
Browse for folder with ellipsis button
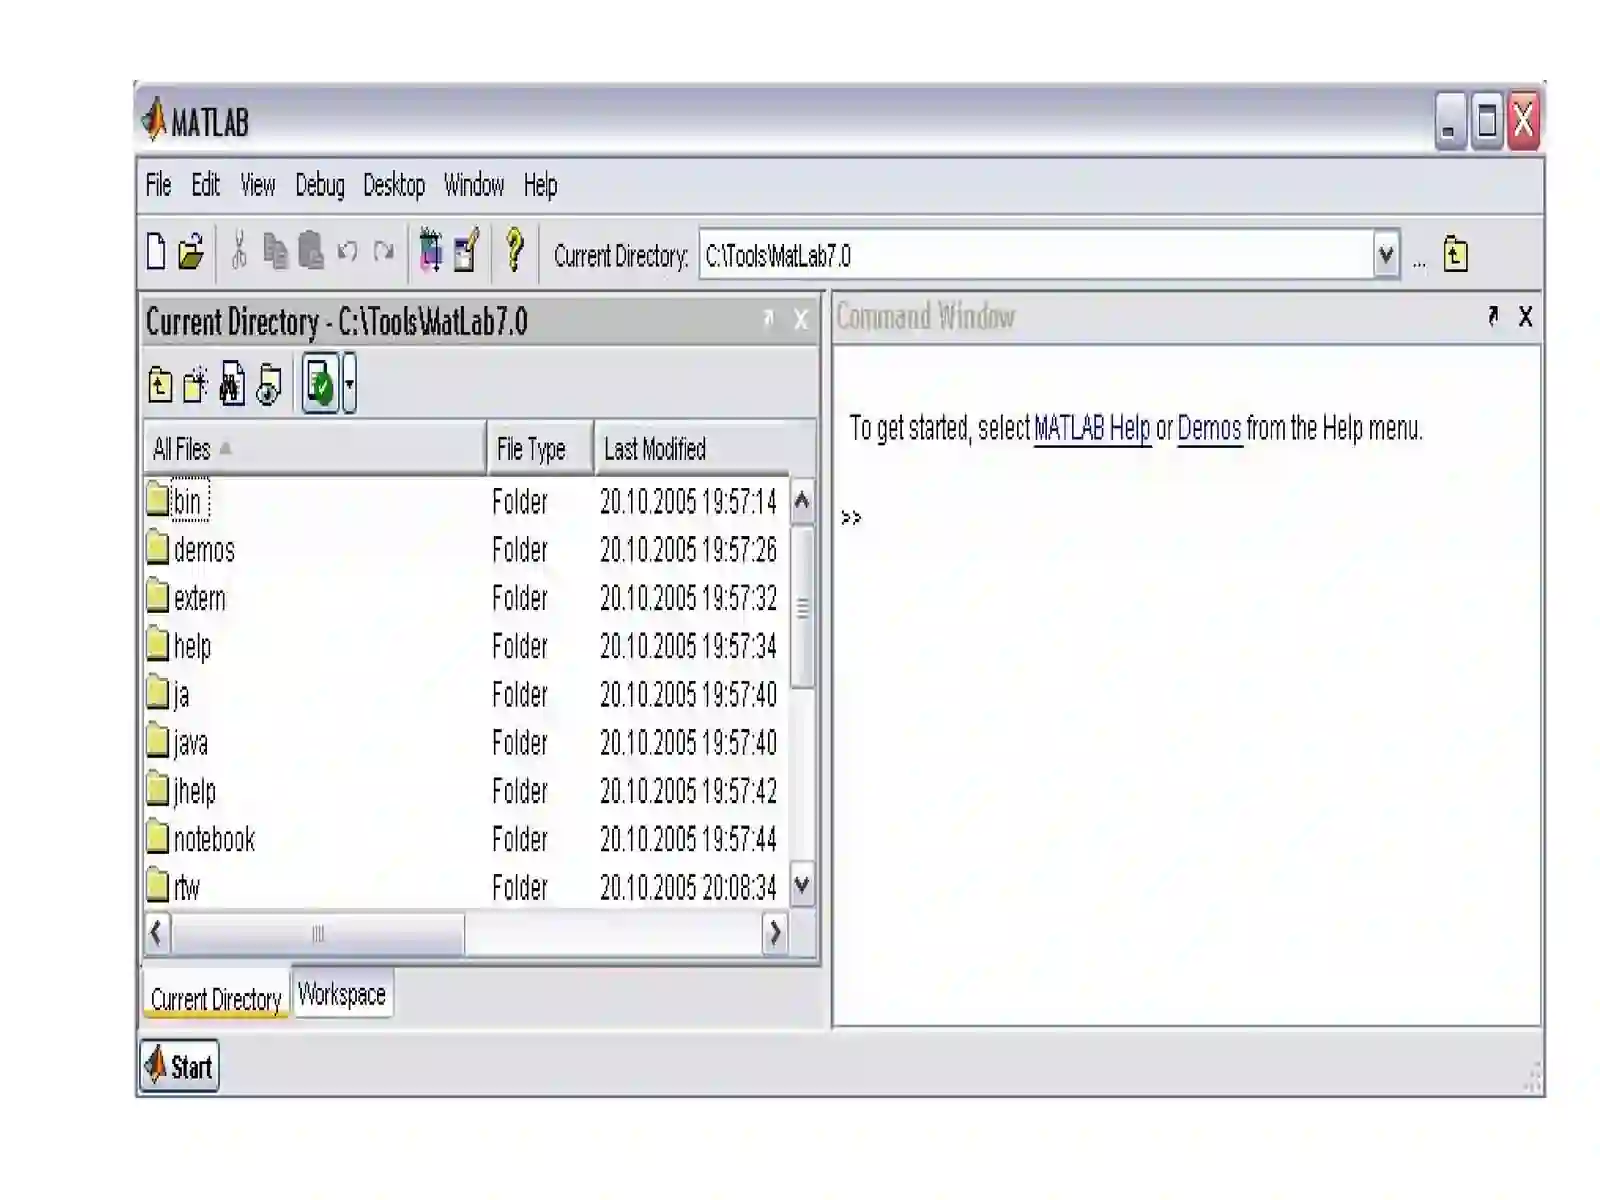click(1419, 262)
